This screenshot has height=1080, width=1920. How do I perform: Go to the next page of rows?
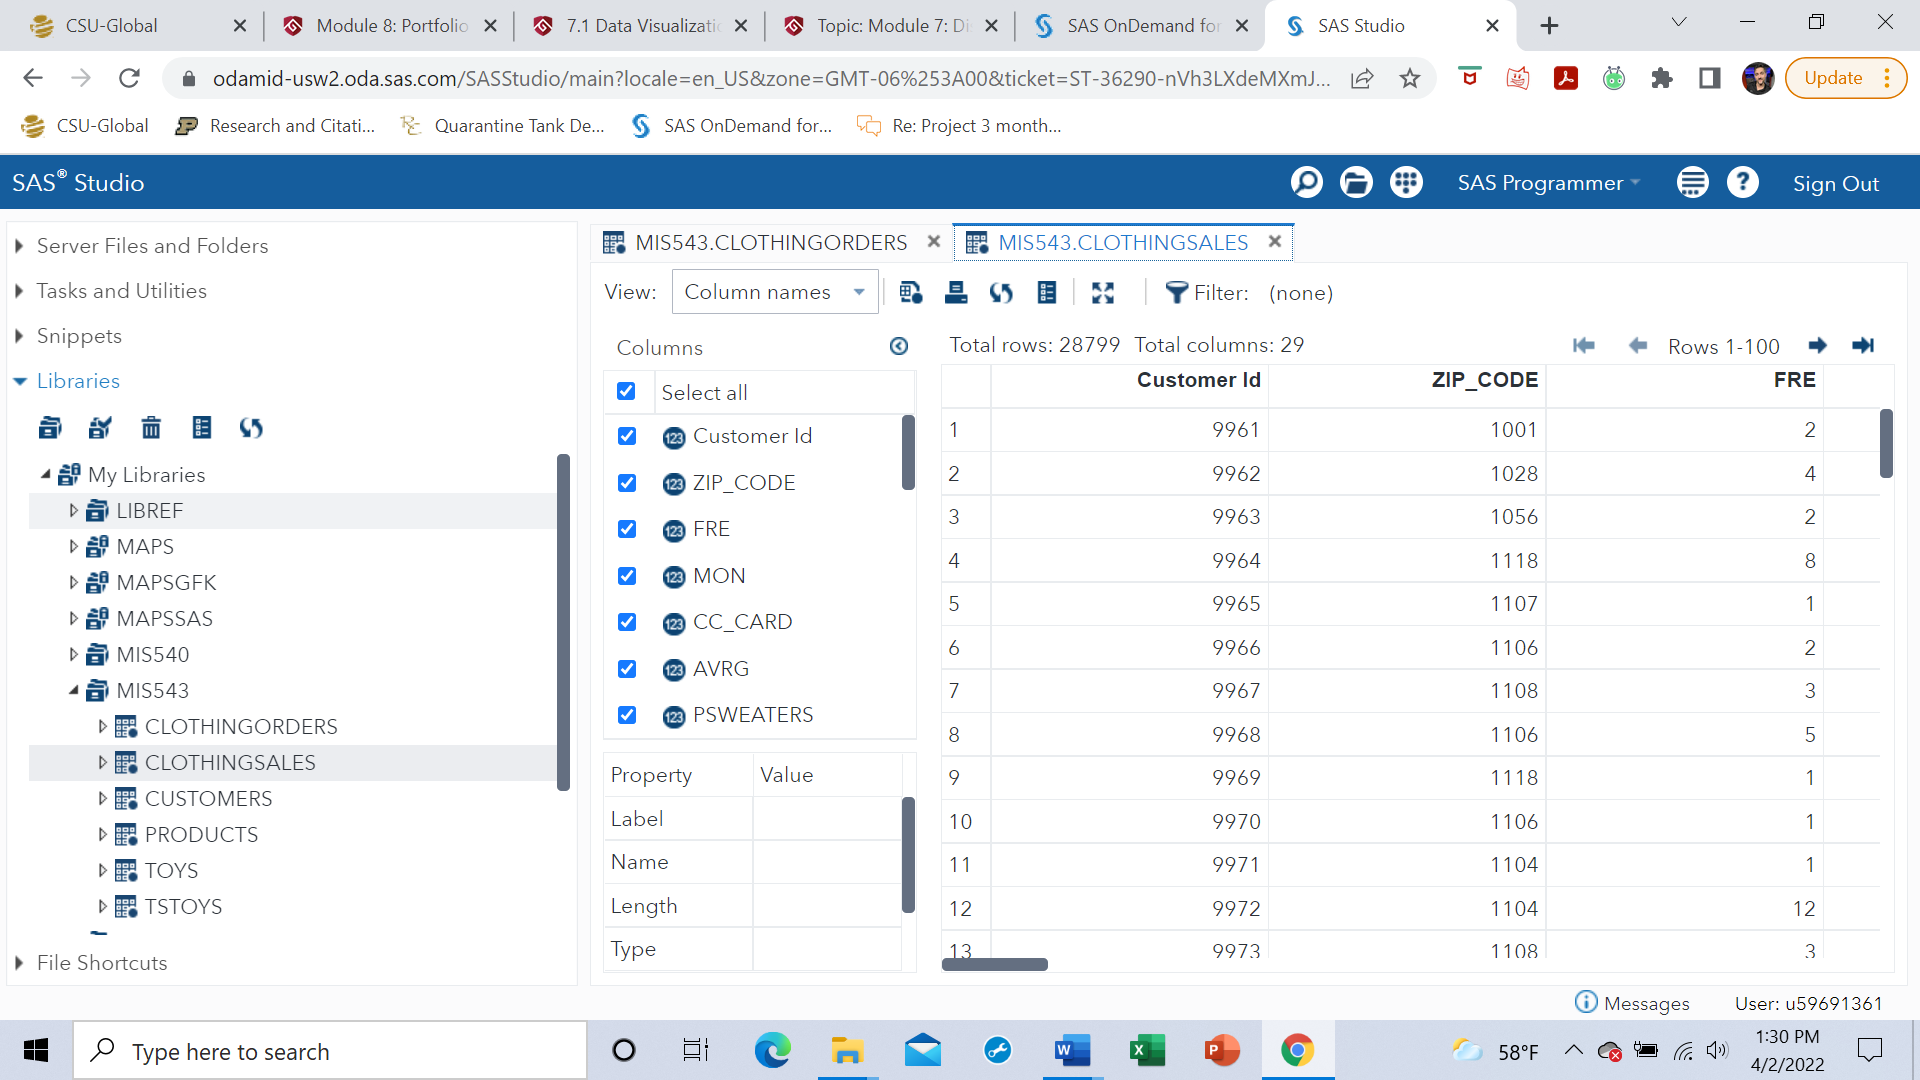tap(1817, 346)
